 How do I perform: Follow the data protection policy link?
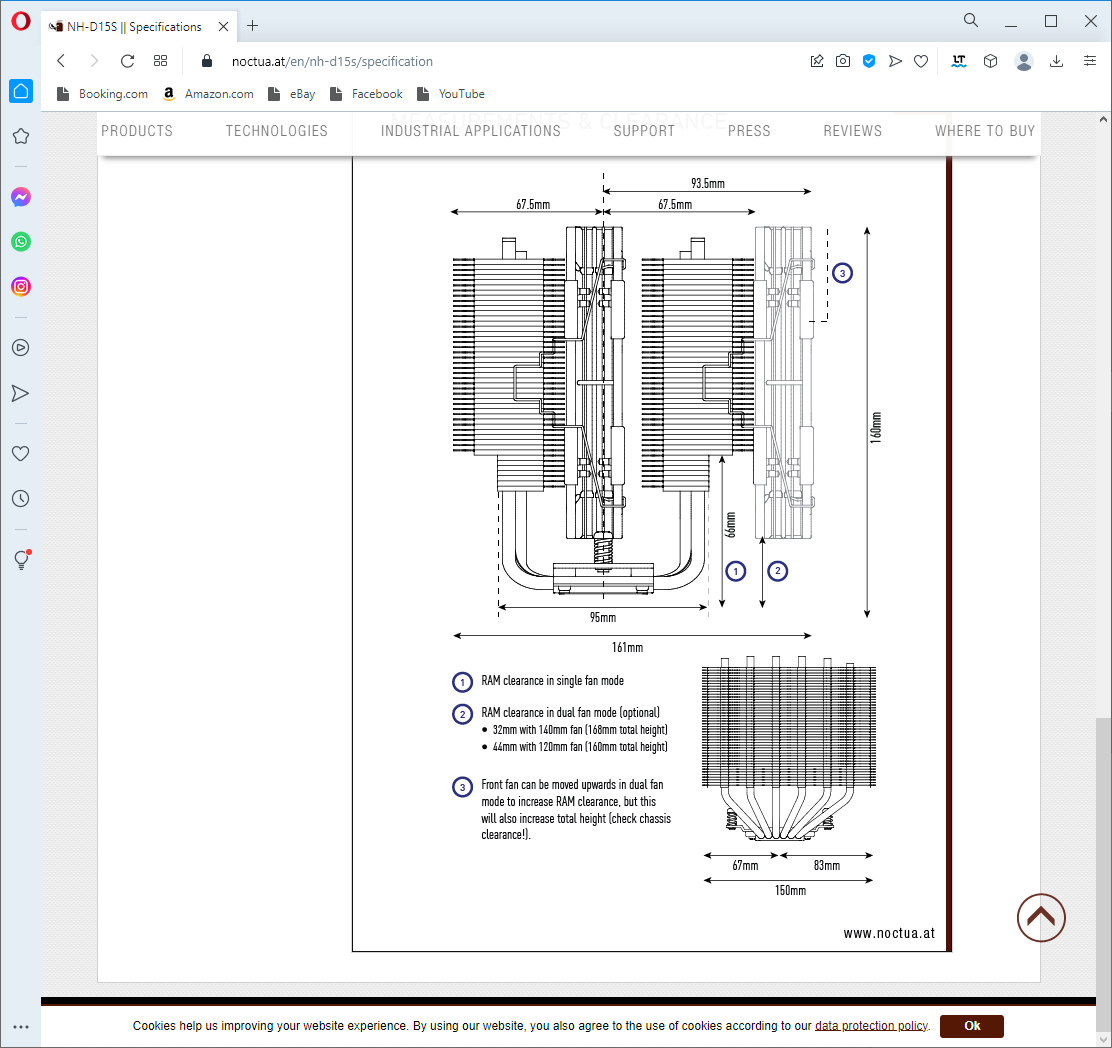(871, 1026)
